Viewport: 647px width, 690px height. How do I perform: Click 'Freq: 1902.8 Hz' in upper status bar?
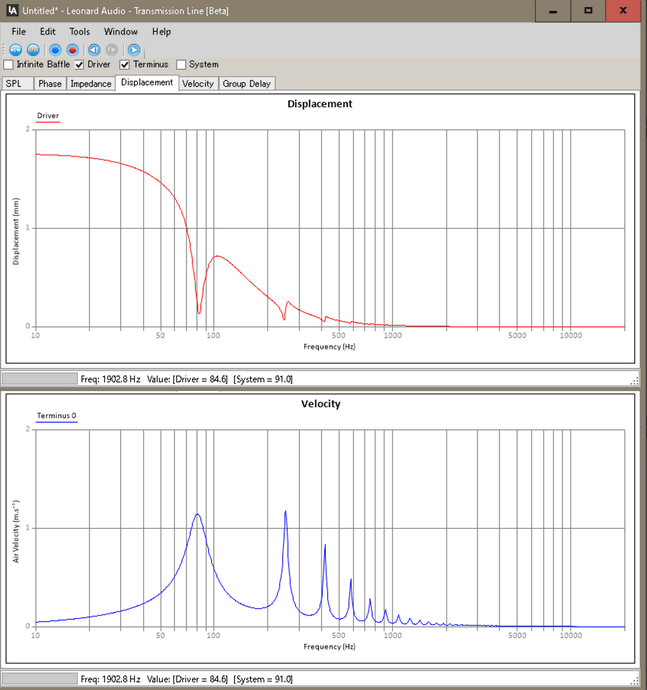click(x=110, y=379)
